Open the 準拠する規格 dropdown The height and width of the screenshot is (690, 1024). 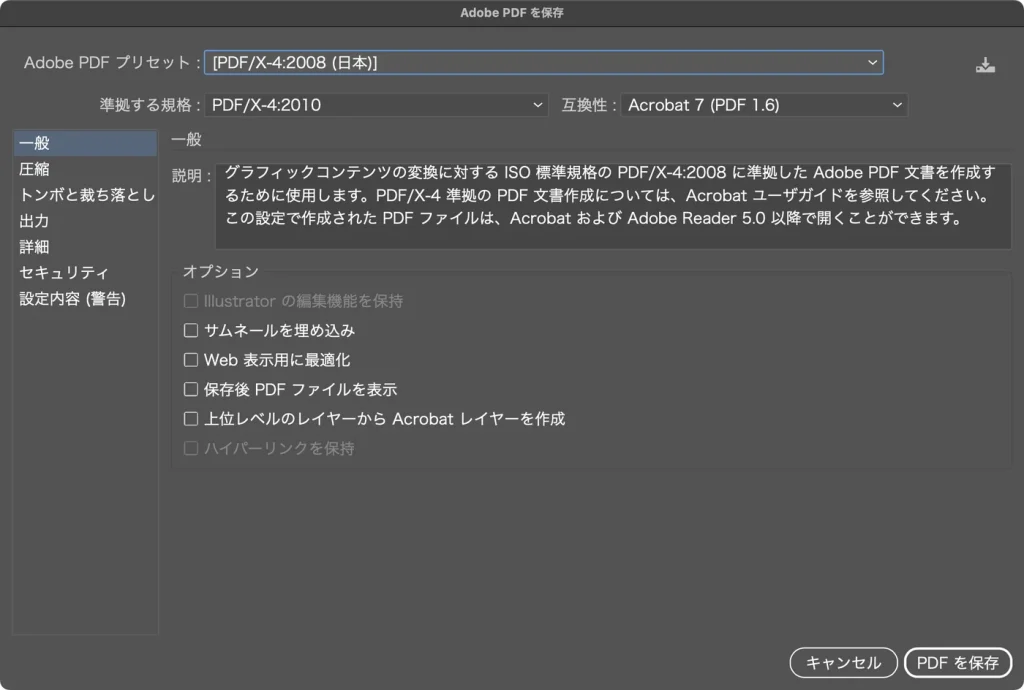(376, 105)
